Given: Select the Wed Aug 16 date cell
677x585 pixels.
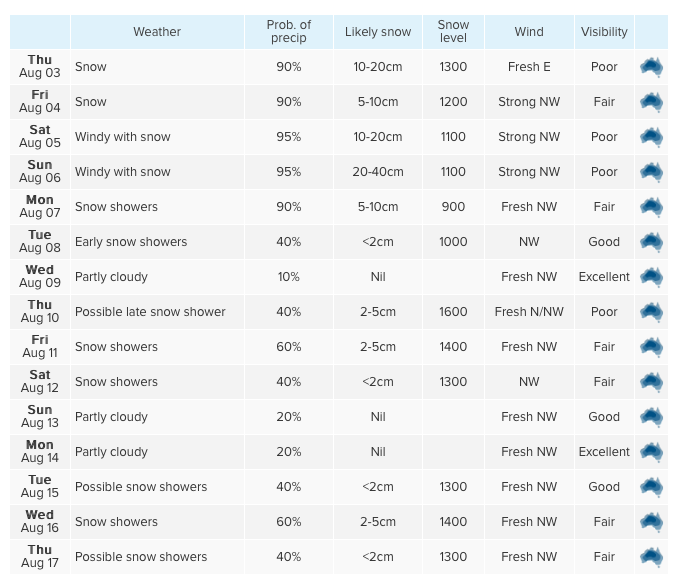Looking at the screenshot, I should pos(40,522).
